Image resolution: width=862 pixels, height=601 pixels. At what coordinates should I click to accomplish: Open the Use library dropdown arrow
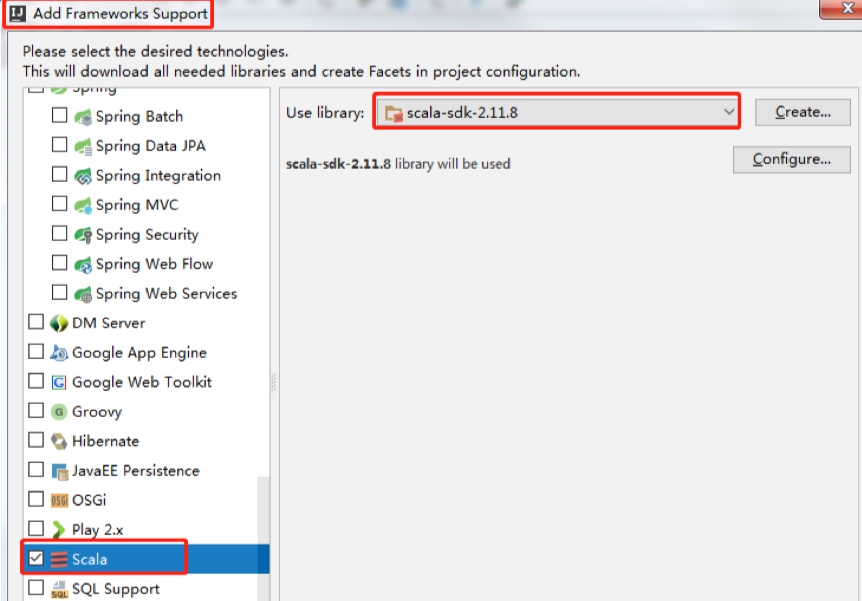point(728,112)
